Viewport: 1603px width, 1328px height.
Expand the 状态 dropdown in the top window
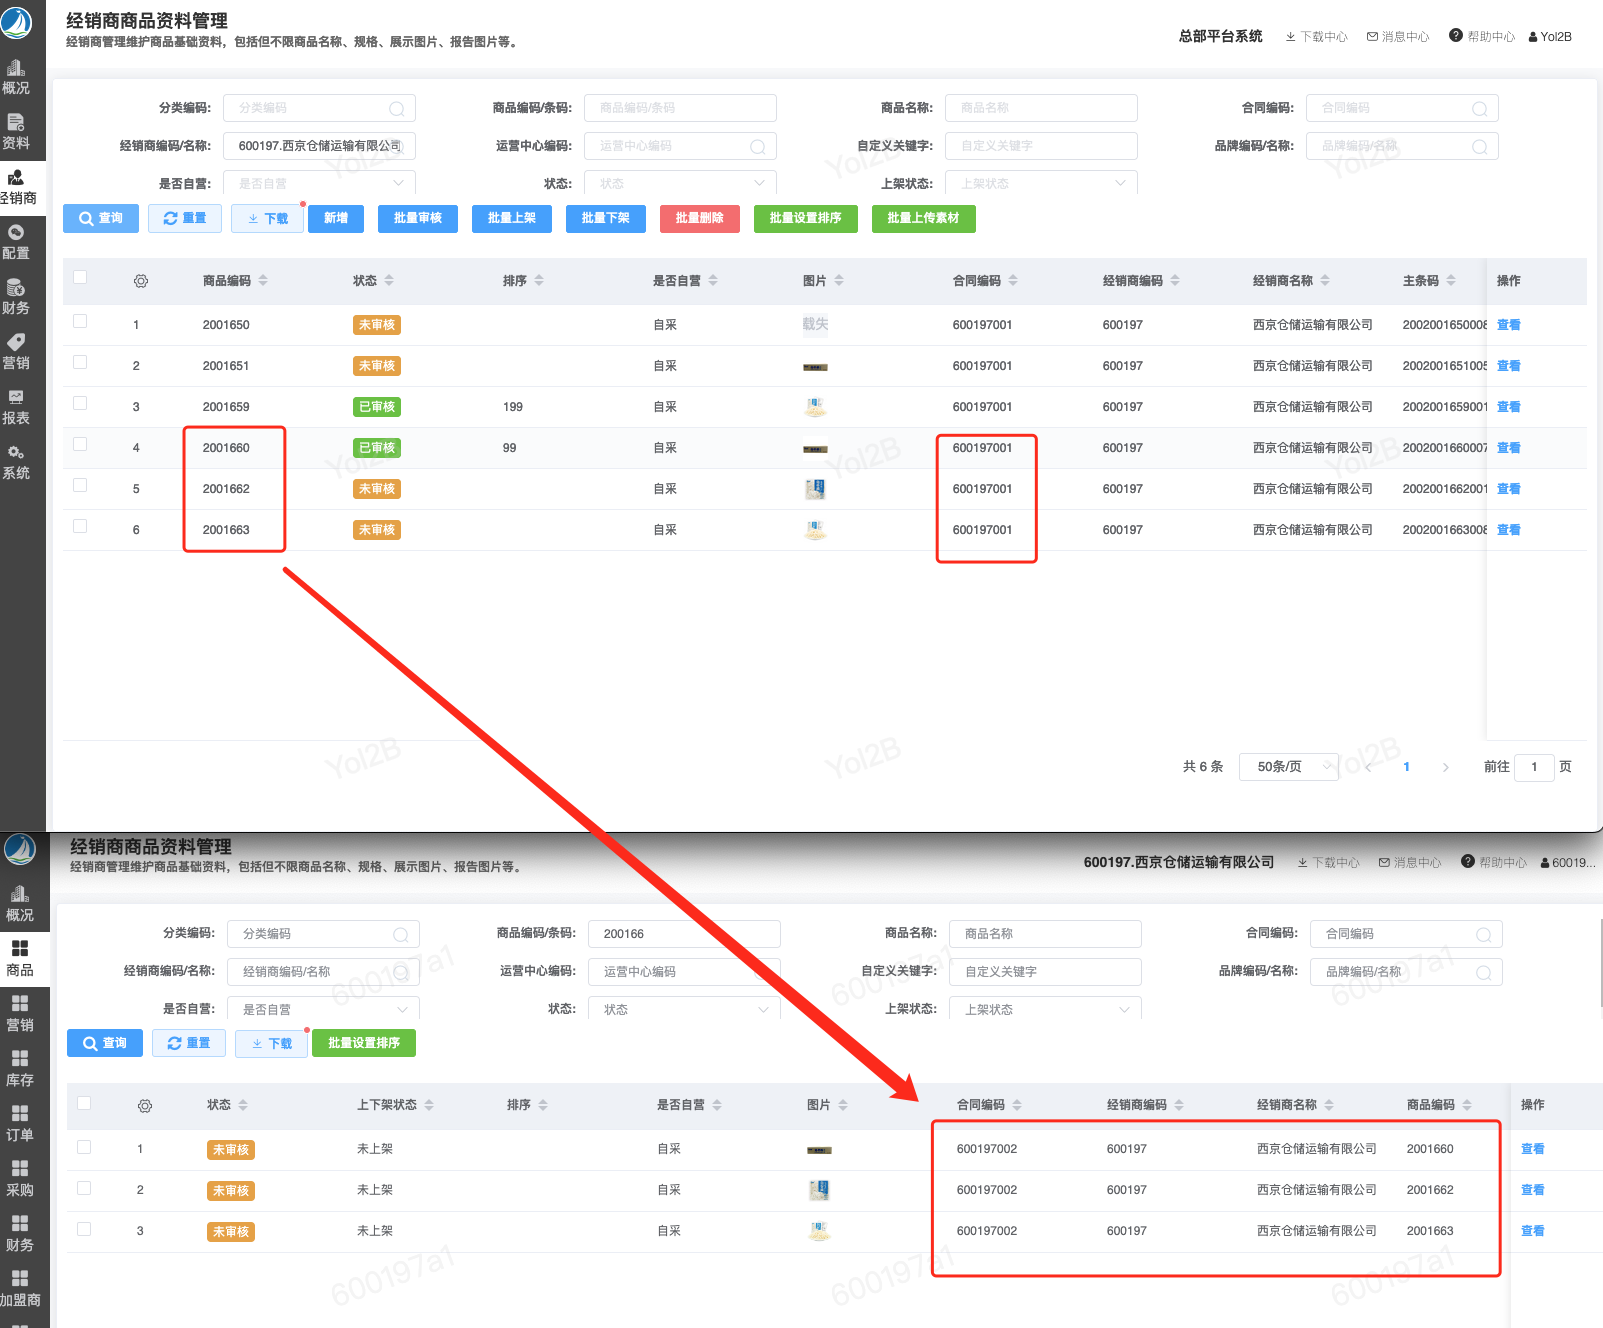coord(680,183)
